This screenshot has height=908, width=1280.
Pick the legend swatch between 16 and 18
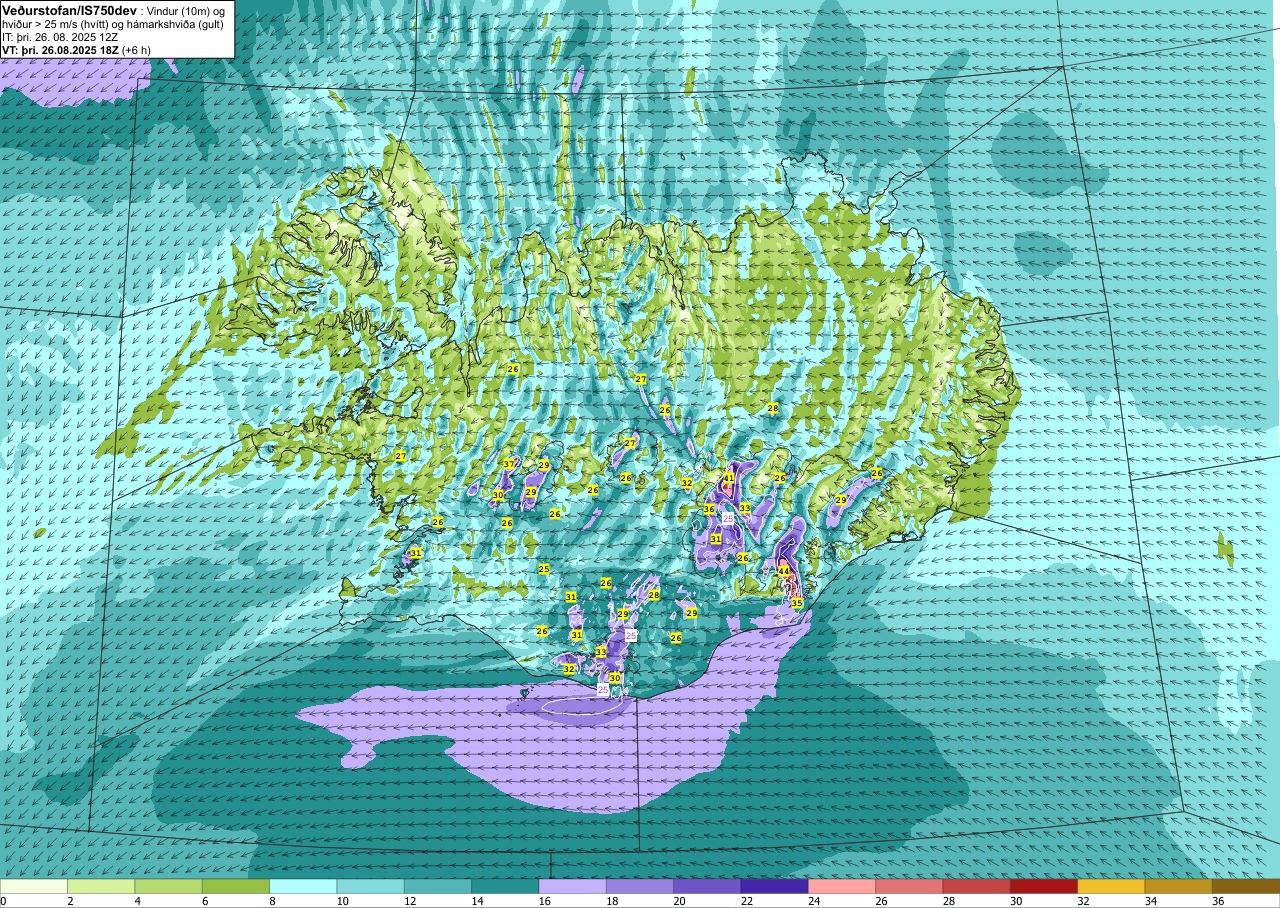(x=572, y=886)
